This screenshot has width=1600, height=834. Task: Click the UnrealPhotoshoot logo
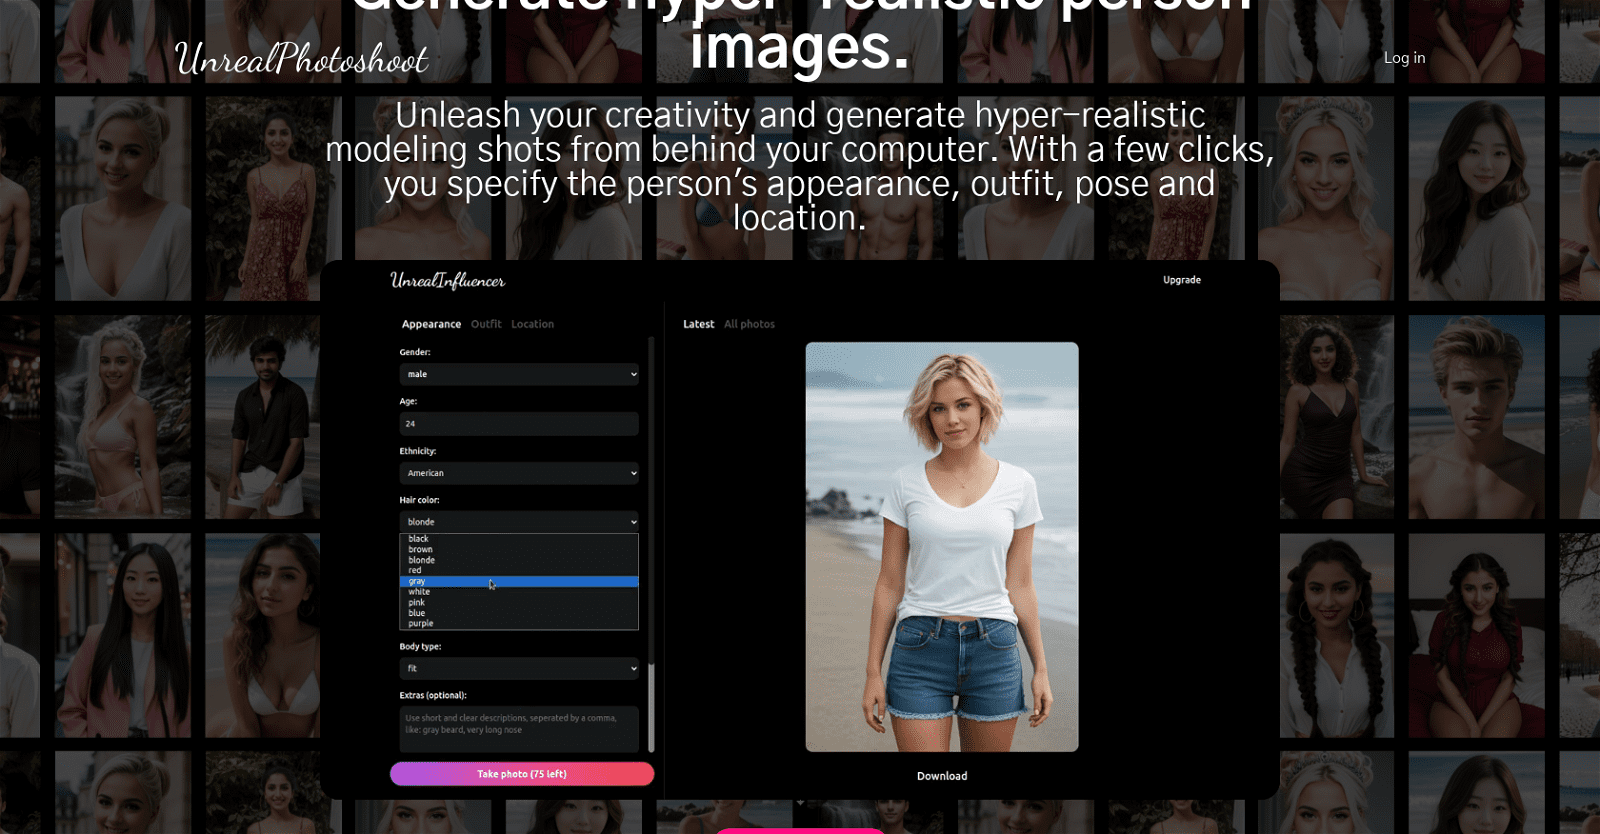301,59
